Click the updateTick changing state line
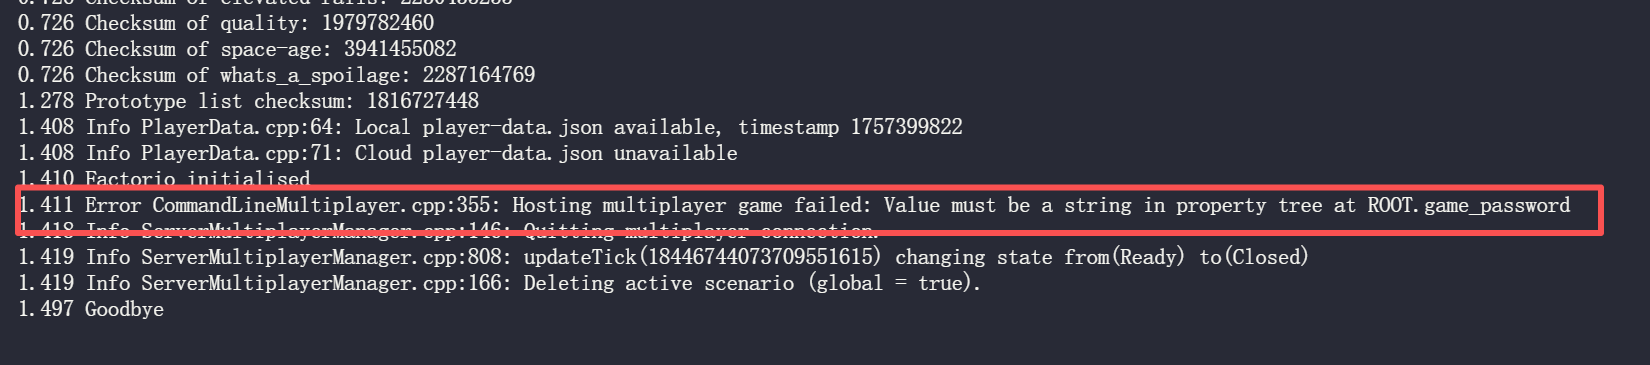The image size is (1650, 365). [x=664, y=257]
